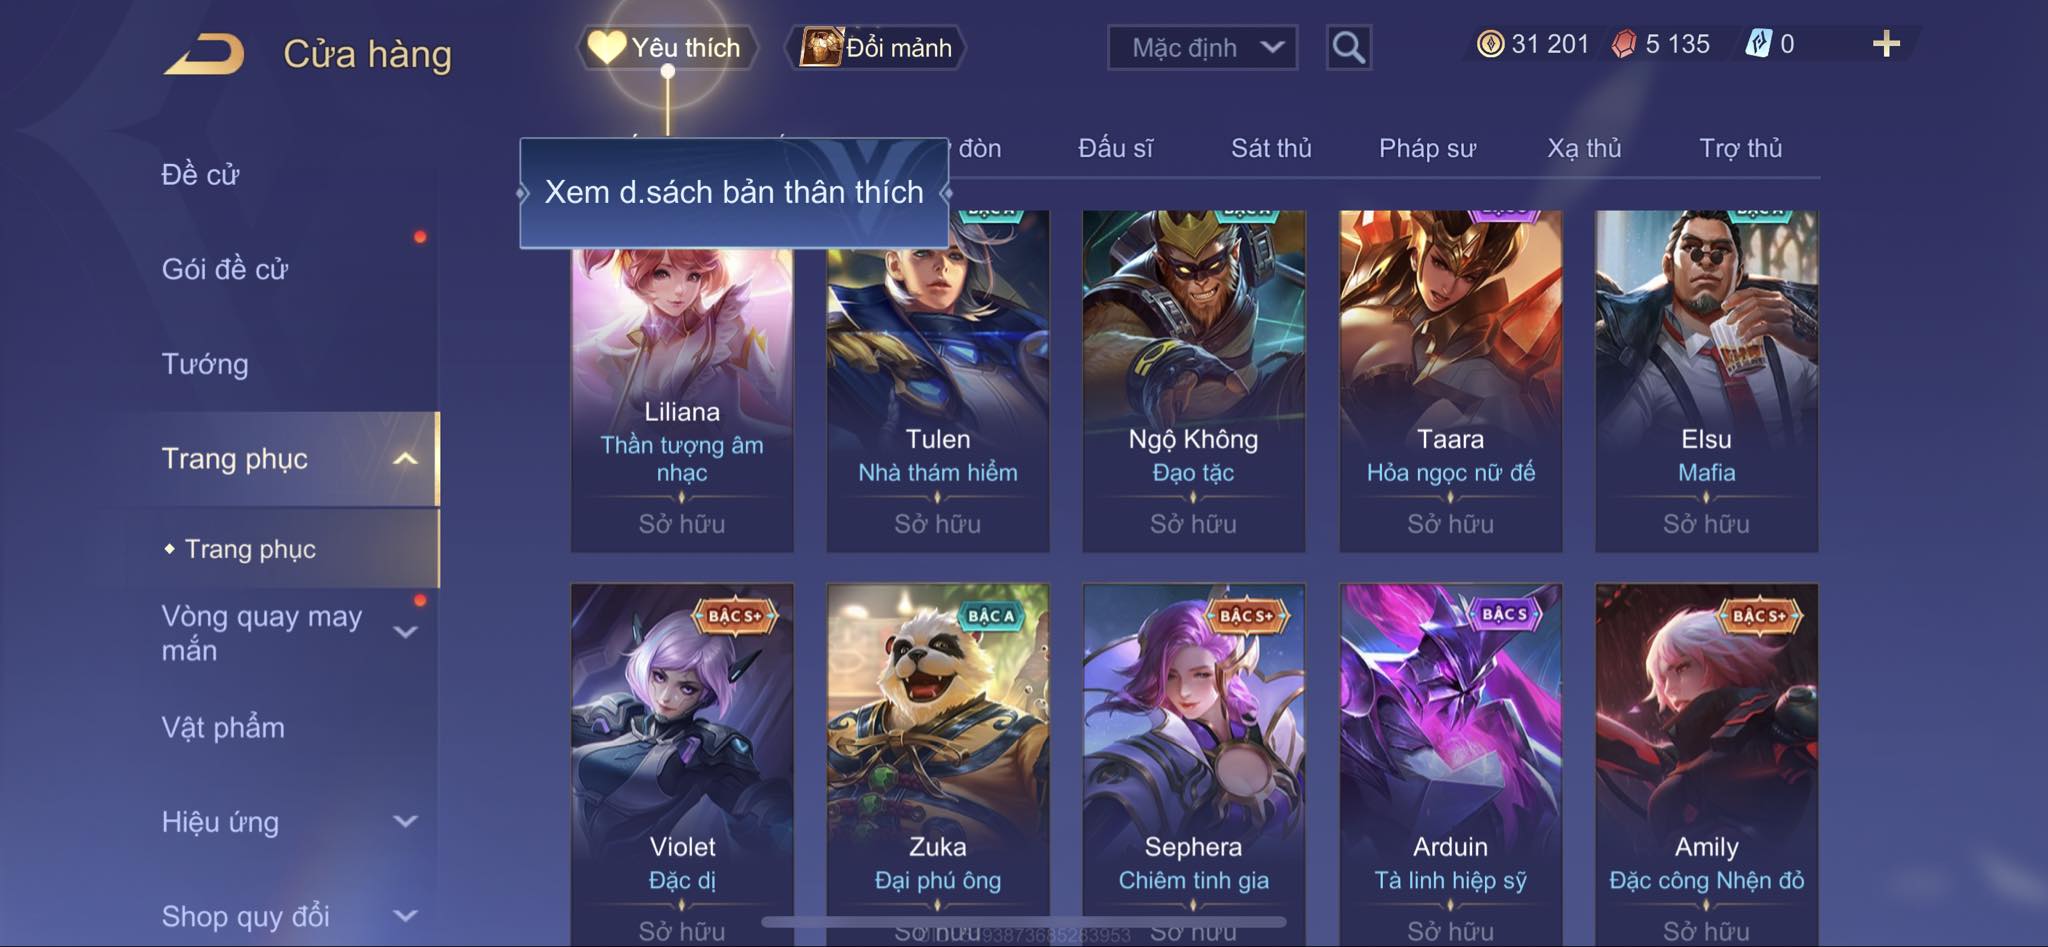Click the blue voucher ticket icon
Screen dimensions: 2048x947
tap(1758, 44)
